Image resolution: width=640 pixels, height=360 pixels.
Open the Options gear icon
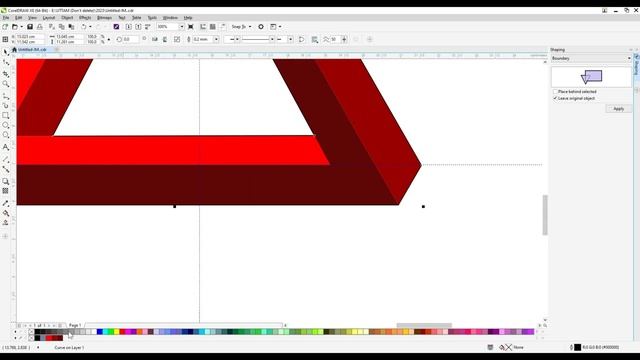[261, 27]
